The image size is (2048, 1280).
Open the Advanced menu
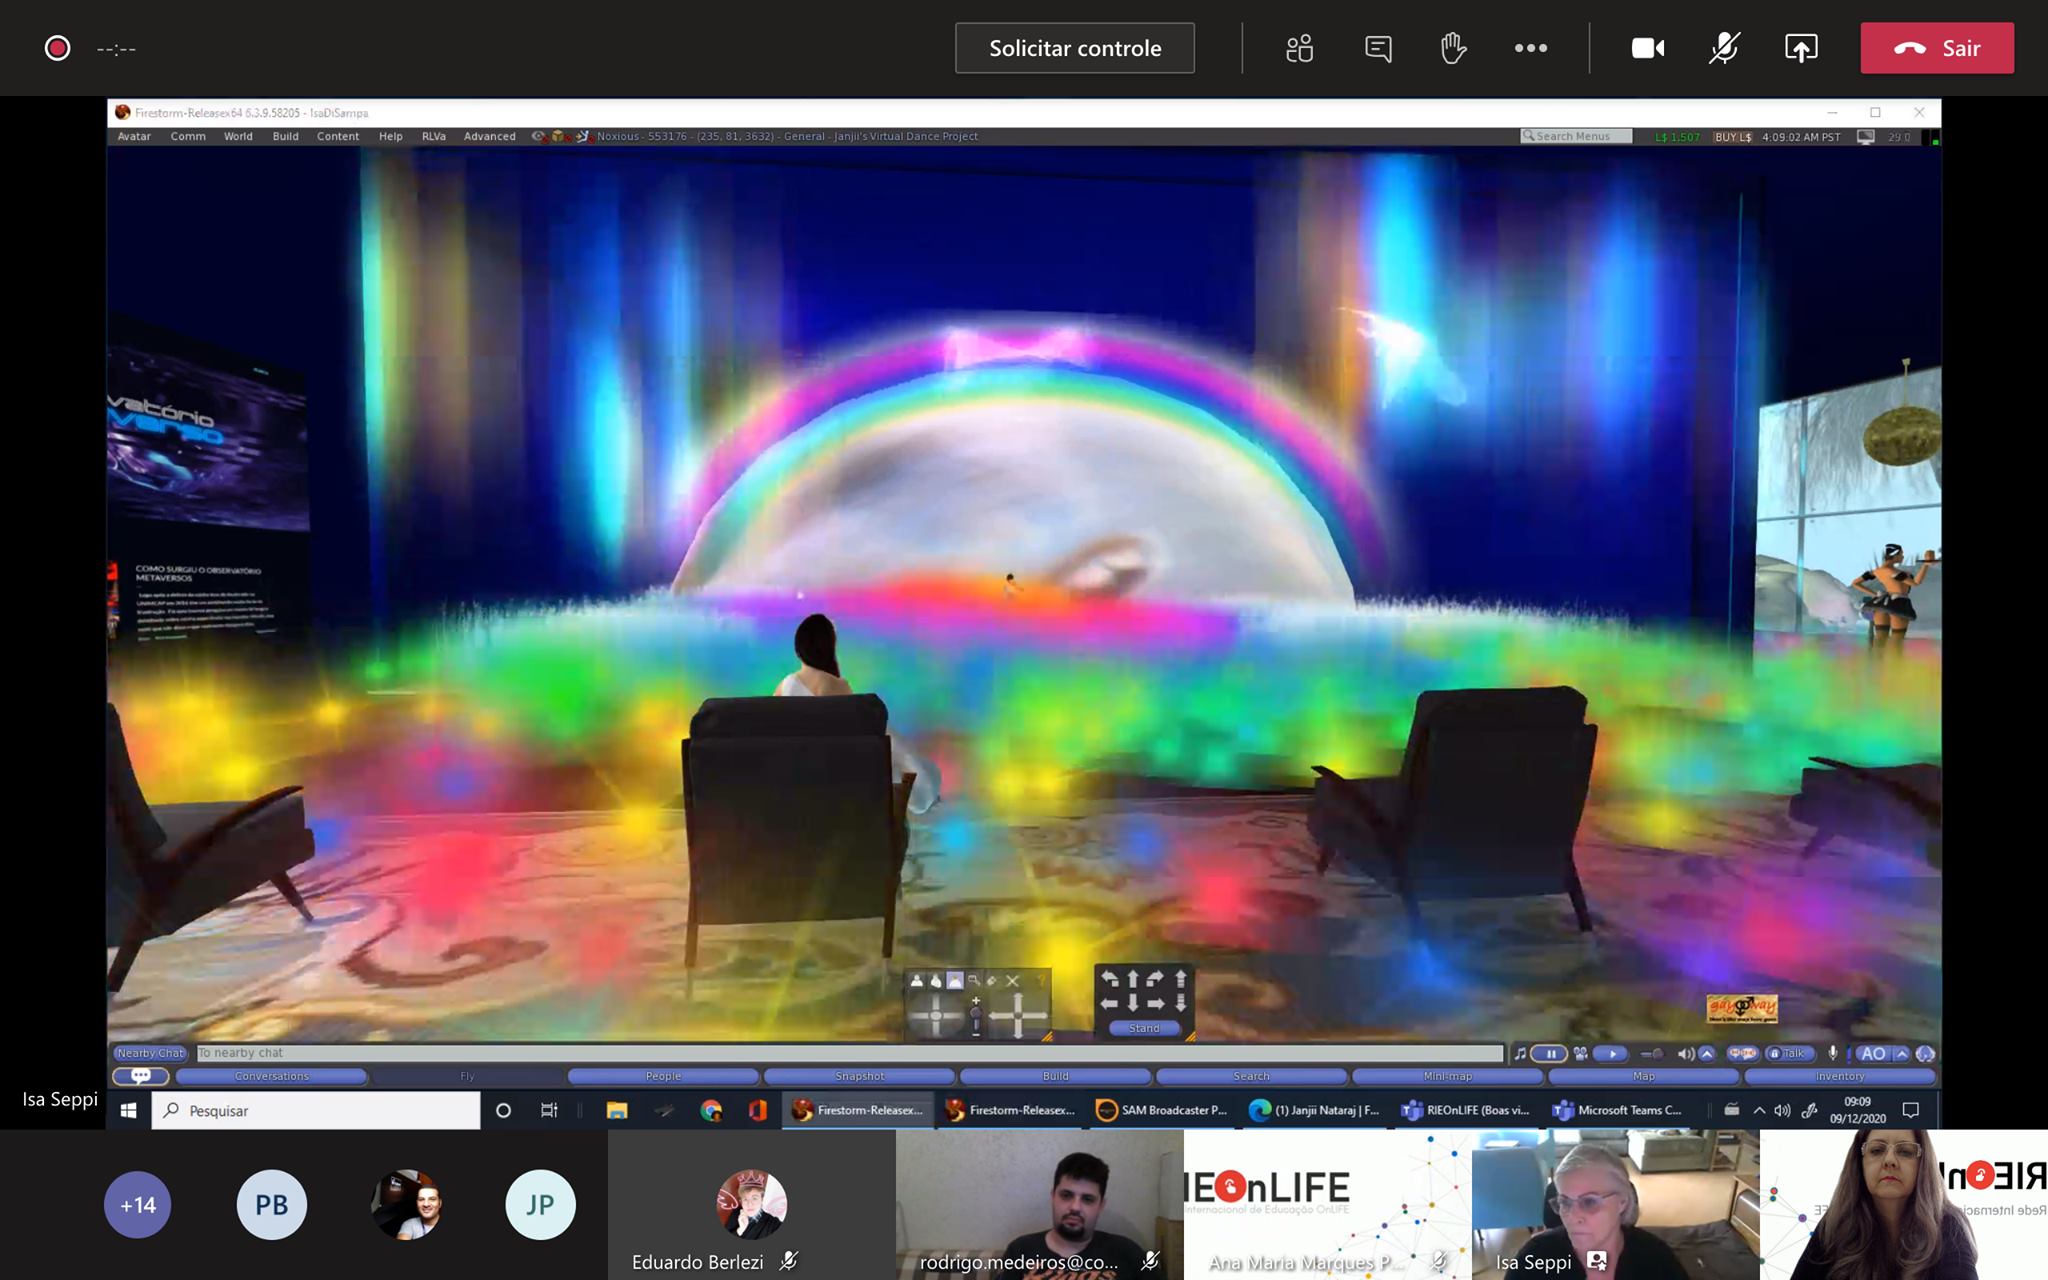tap(490, 136)
